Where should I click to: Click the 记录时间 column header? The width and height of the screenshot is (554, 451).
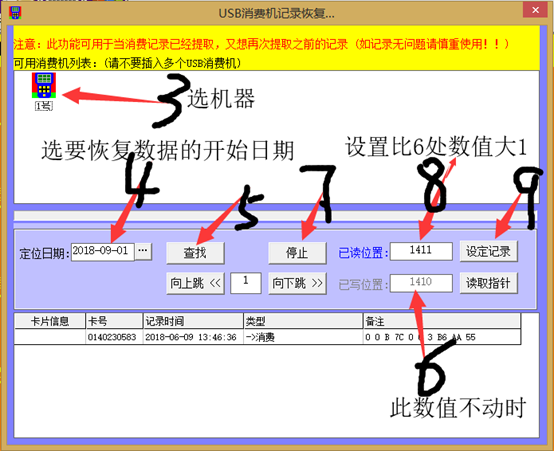193,321
